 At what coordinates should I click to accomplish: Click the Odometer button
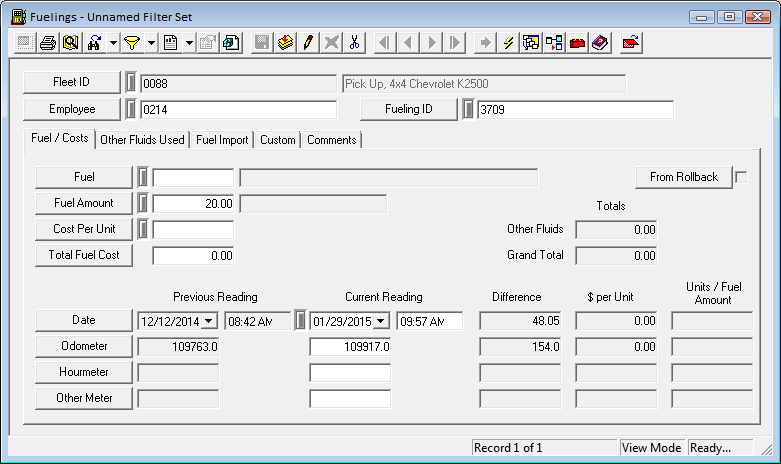click(x=84, y=346)
